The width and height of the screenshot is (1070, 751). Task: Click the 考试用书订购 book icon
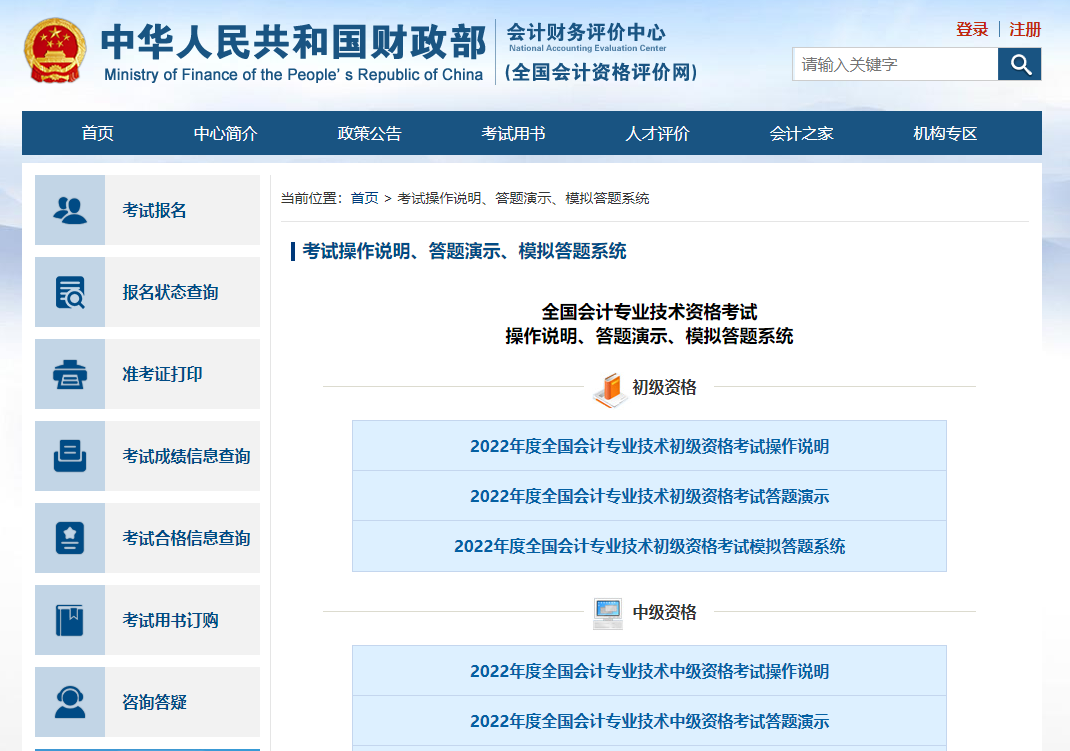pyautogui.click(x=70, y=620)
